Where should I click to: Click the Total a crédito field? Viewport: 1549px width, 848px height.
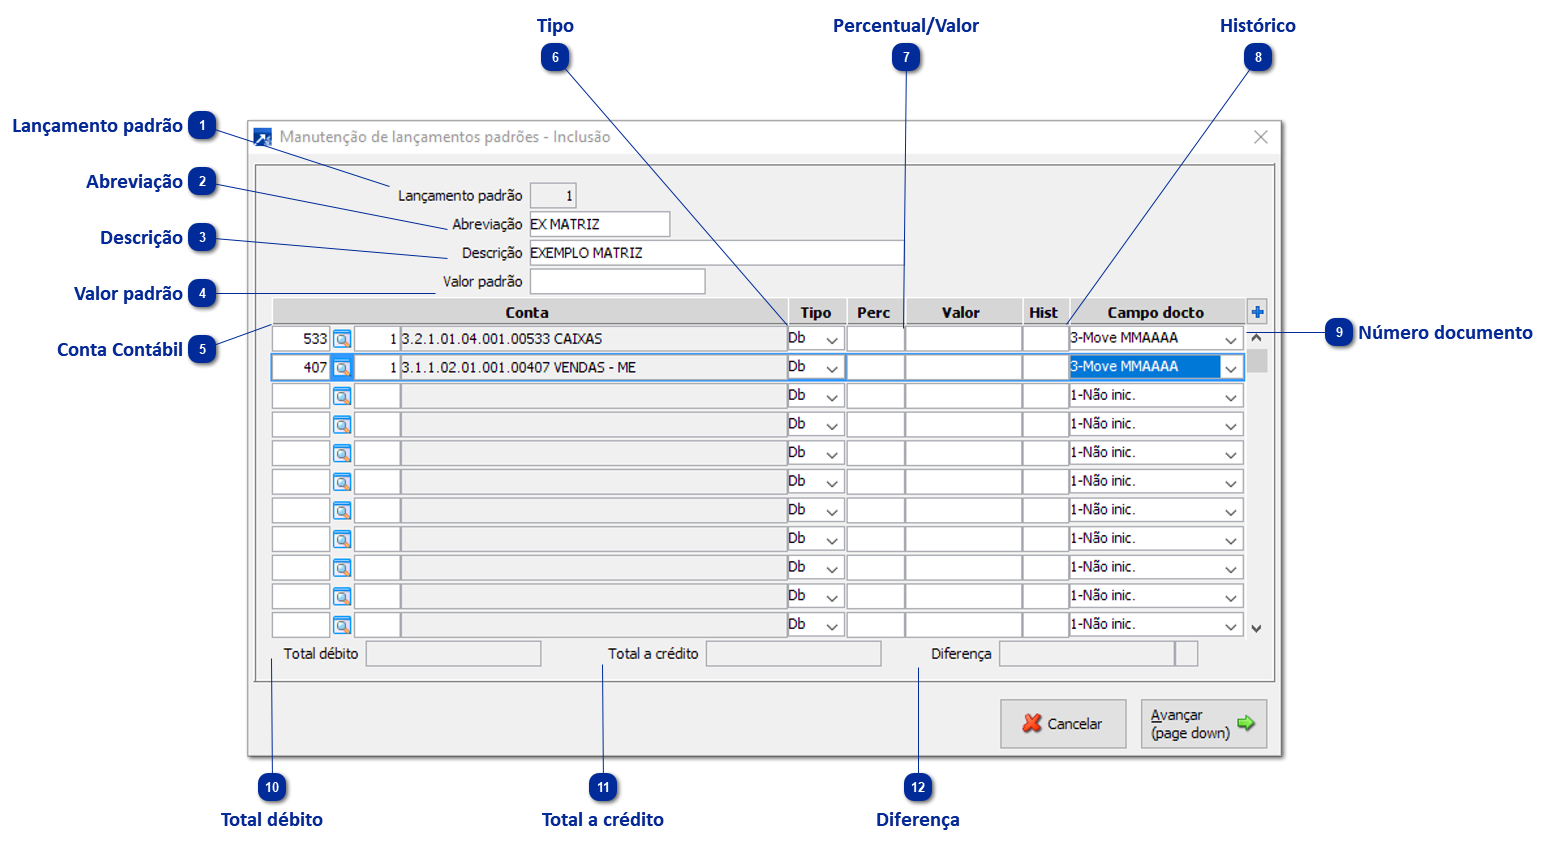(794, 654)
